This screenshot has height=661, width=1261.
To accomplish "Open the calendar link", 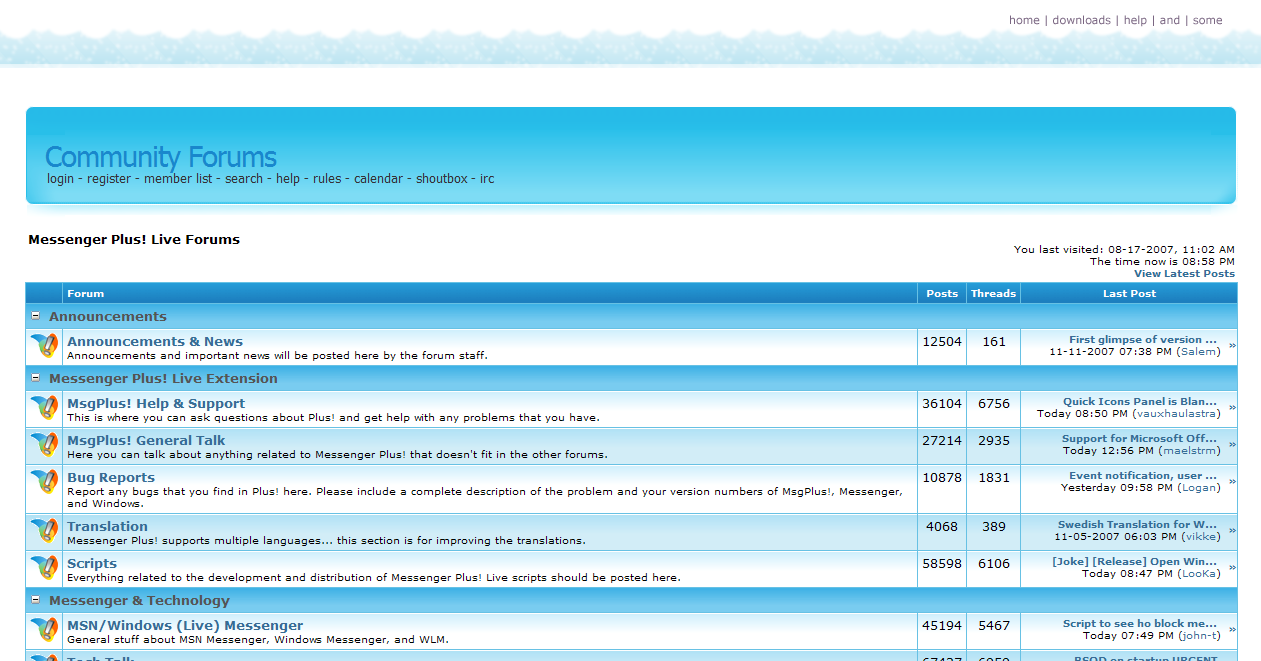I will coord(378,179).
